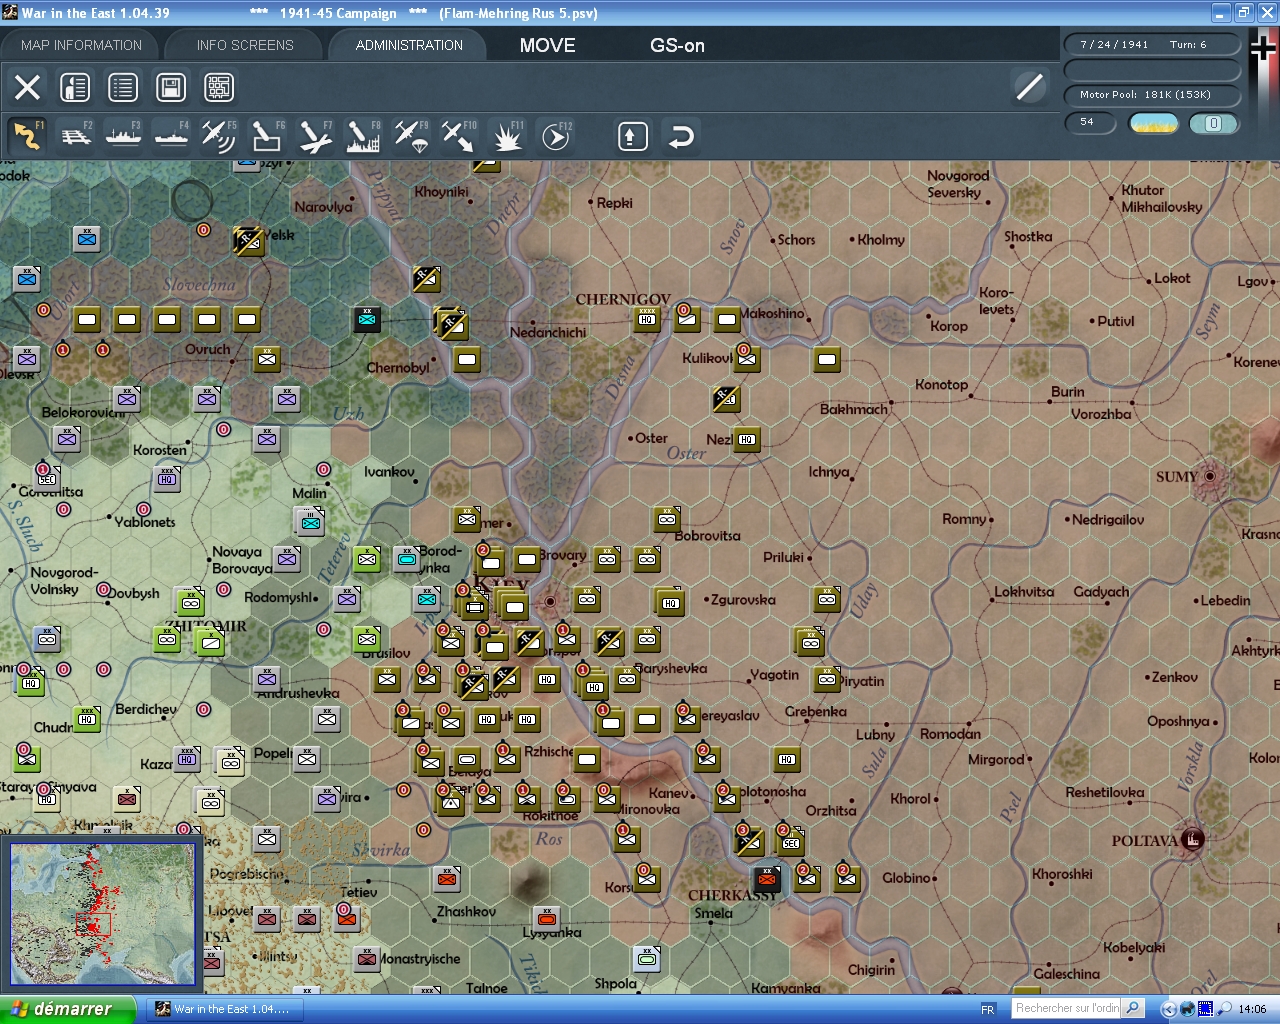Open the FR language indicator
This screenshot has width=1280, height=1024.
[988, 1010]
